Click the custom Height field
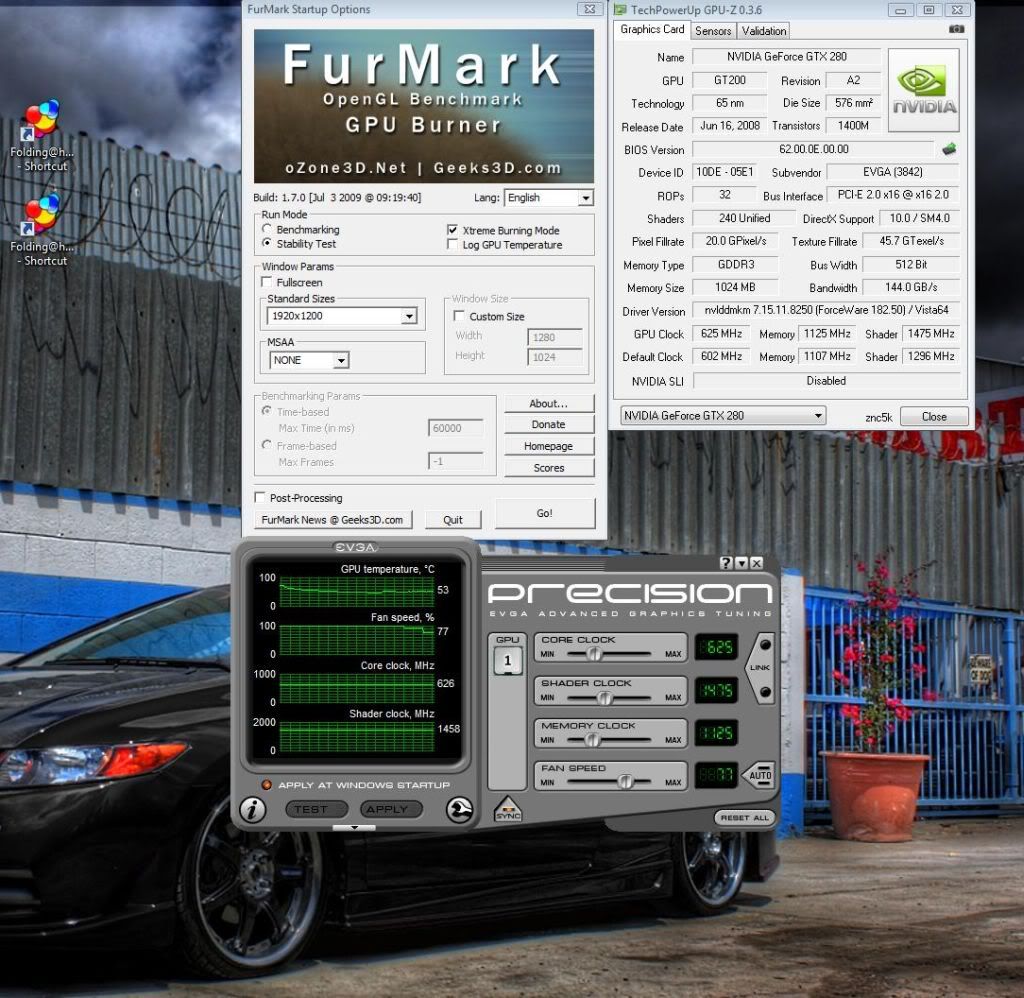This screenshot has height=998, width=1024. 554,357
